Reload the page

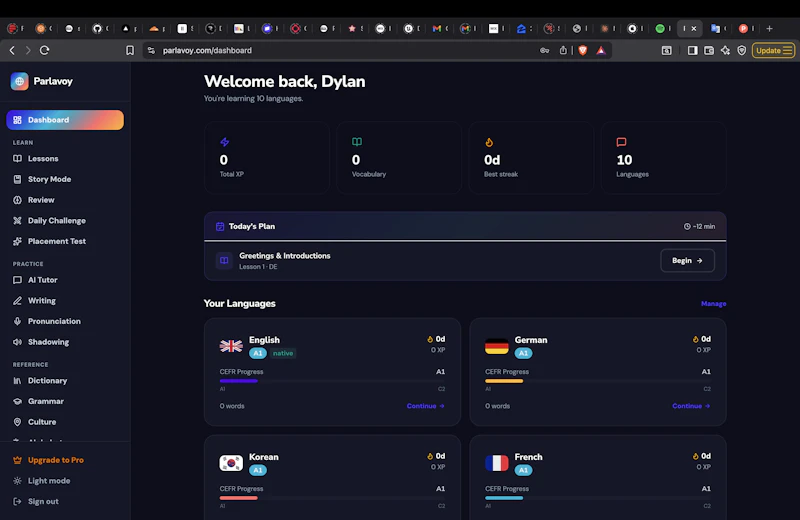pyautogui.click(x=44, y=50)
